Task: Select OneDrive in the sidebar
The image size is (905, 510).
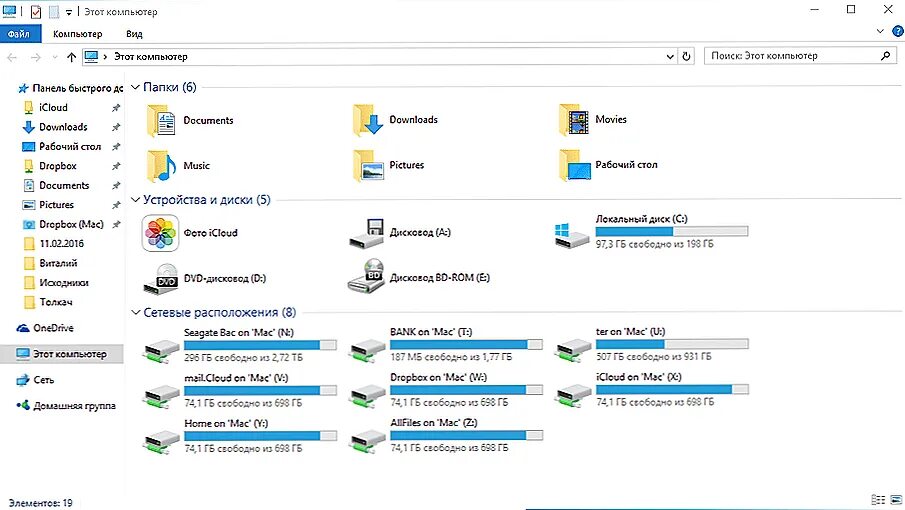Action: [x=53, y=328]
